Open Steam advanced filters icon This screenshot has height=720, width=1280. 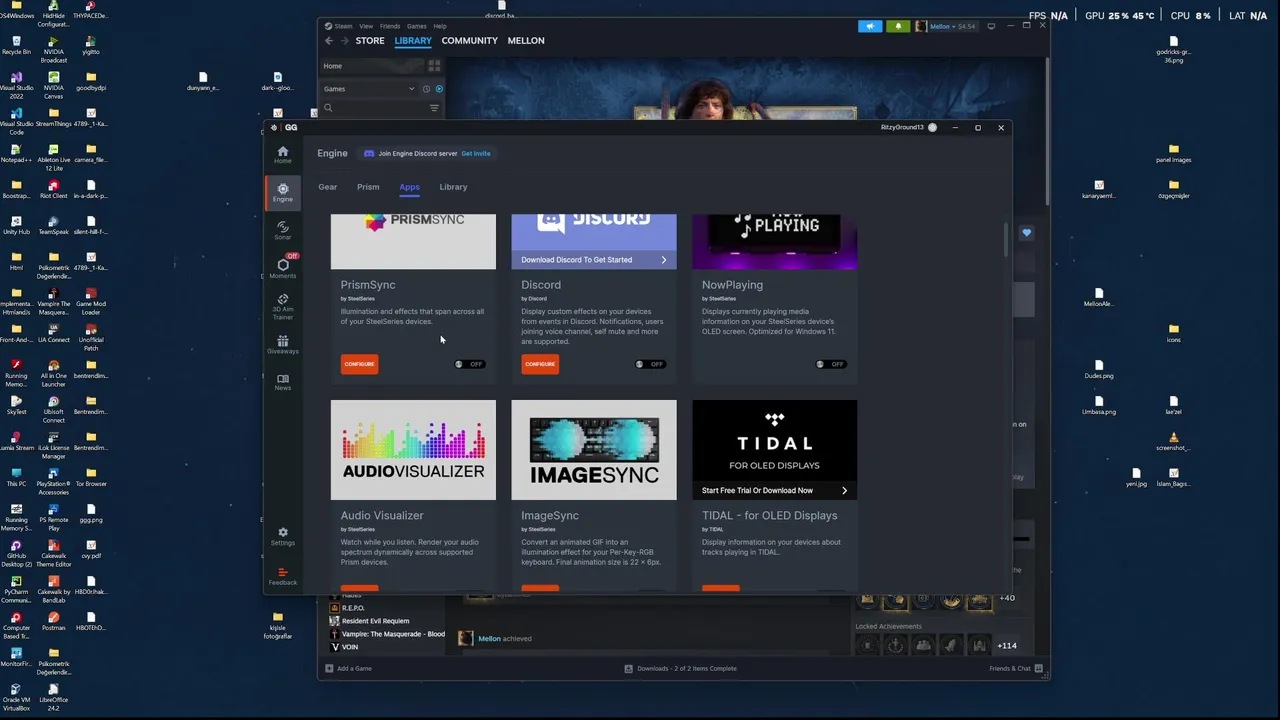click(x=434, y=108)
